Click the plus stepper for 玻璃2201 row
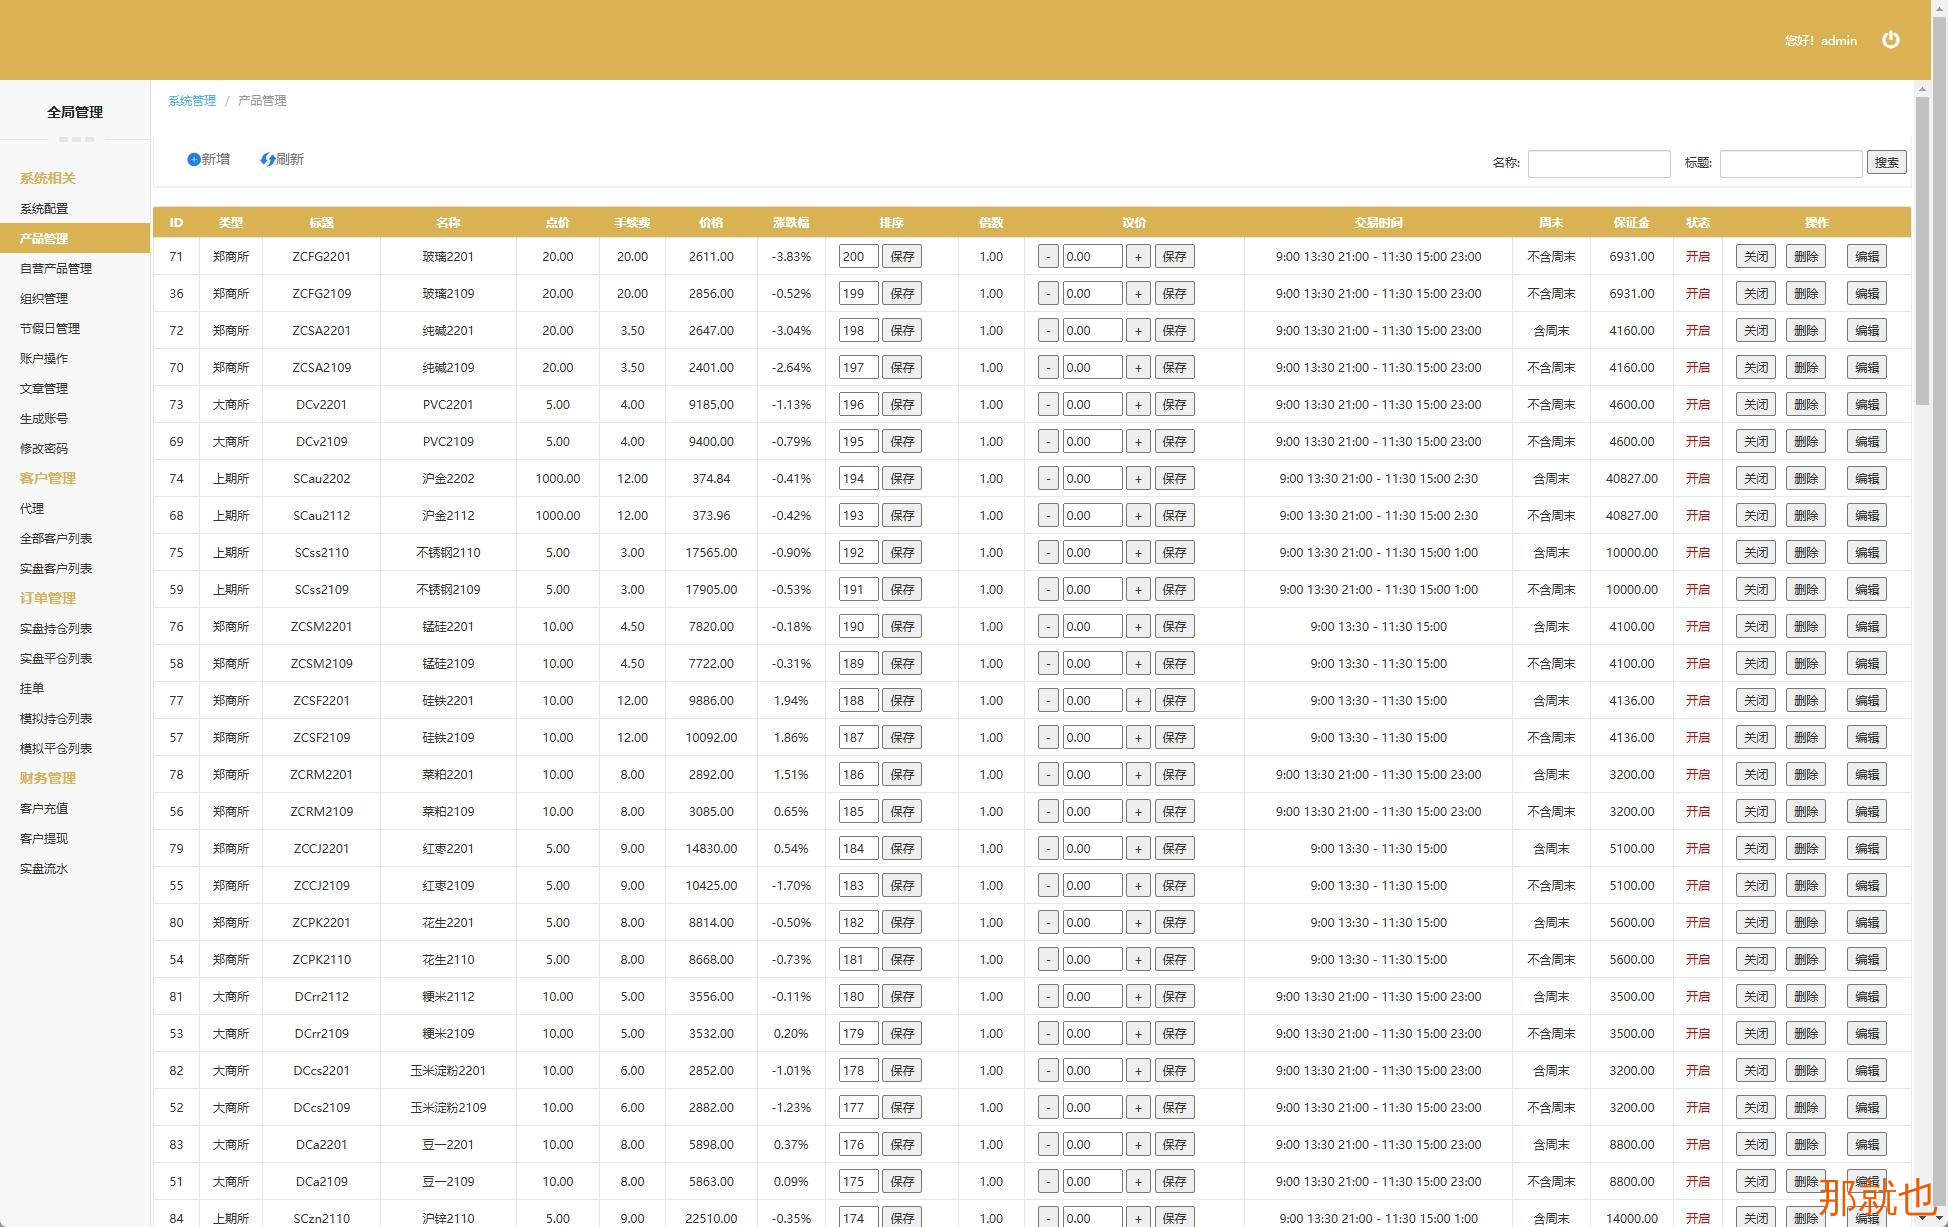The height and width of the screenshot is (1227, 1948). 1137,257
